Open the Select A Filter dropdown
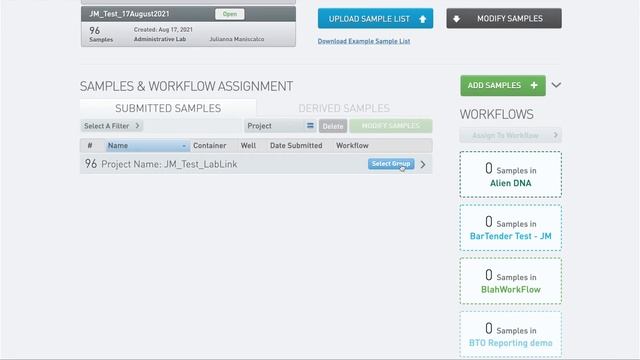The width and height of the screenshot is (640, 360). coord(112,126)
